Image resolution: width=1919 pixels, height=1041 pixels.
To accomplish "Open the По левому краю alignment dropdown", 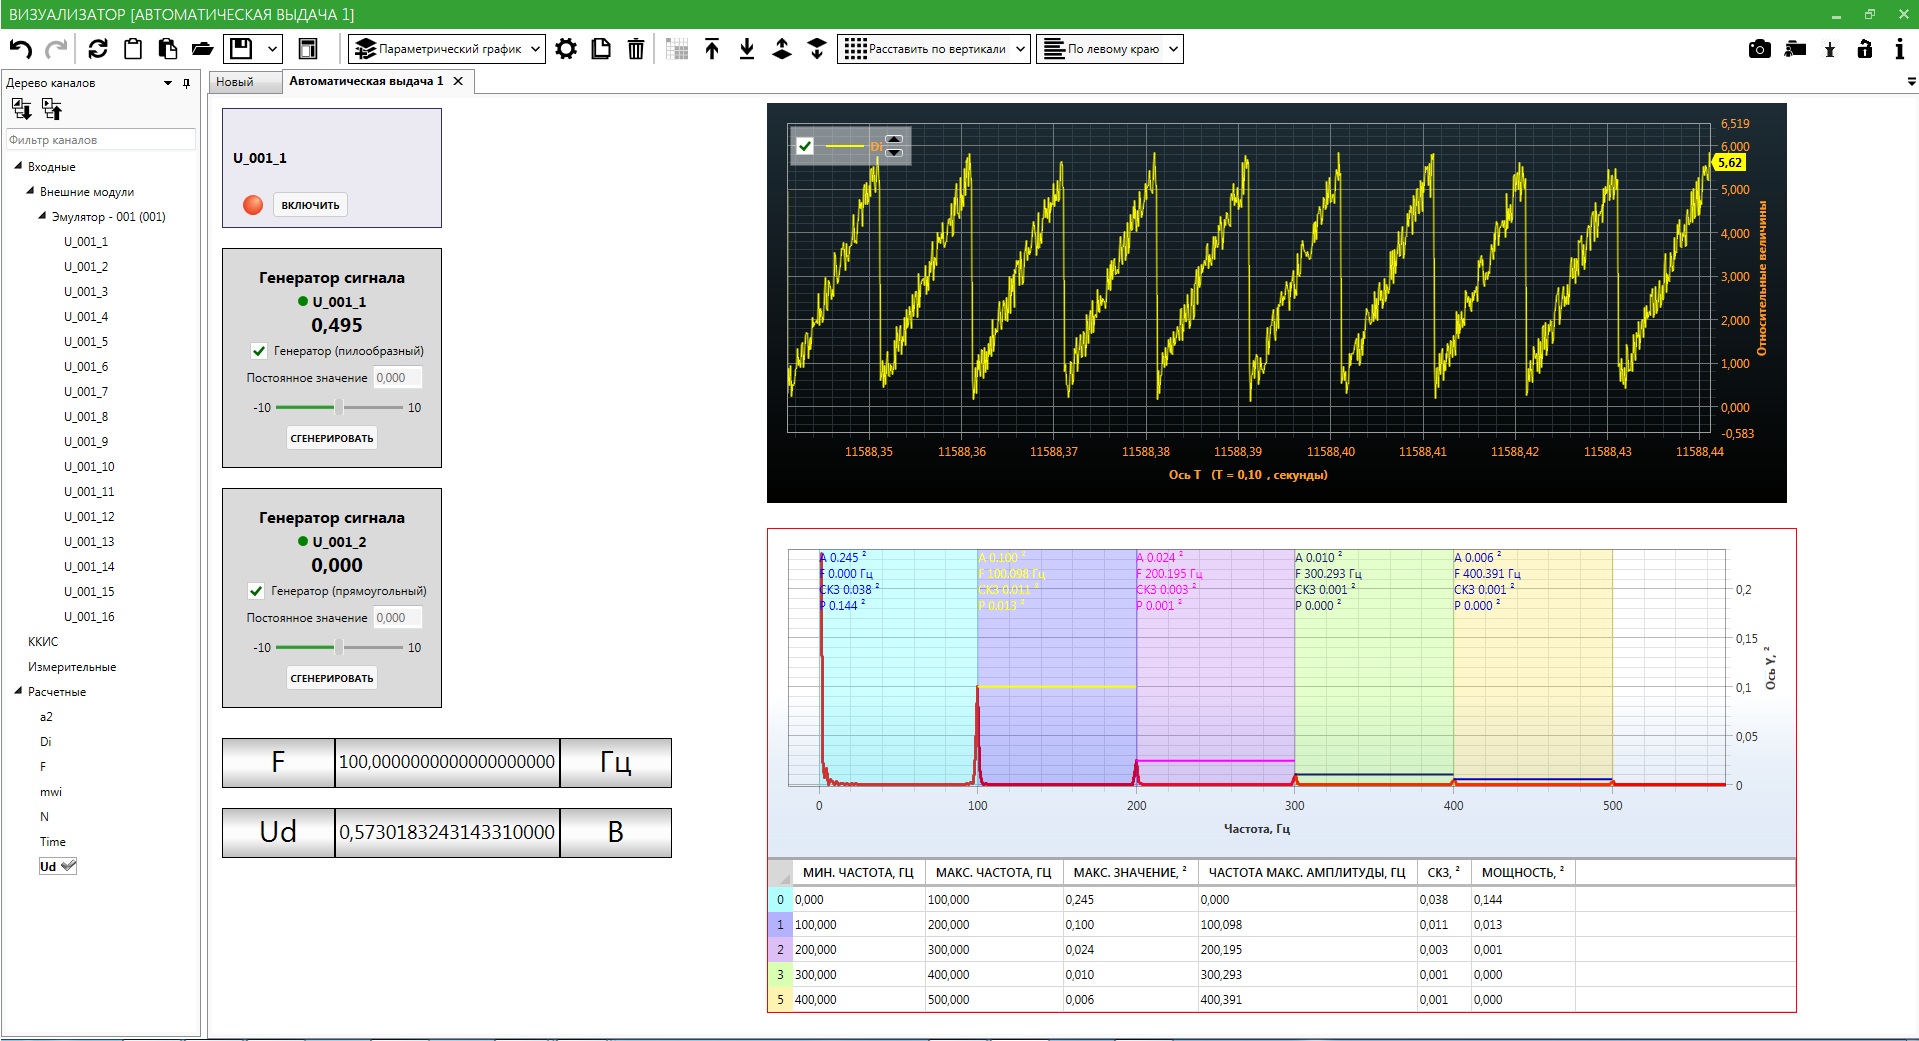I will (1110, 49).
